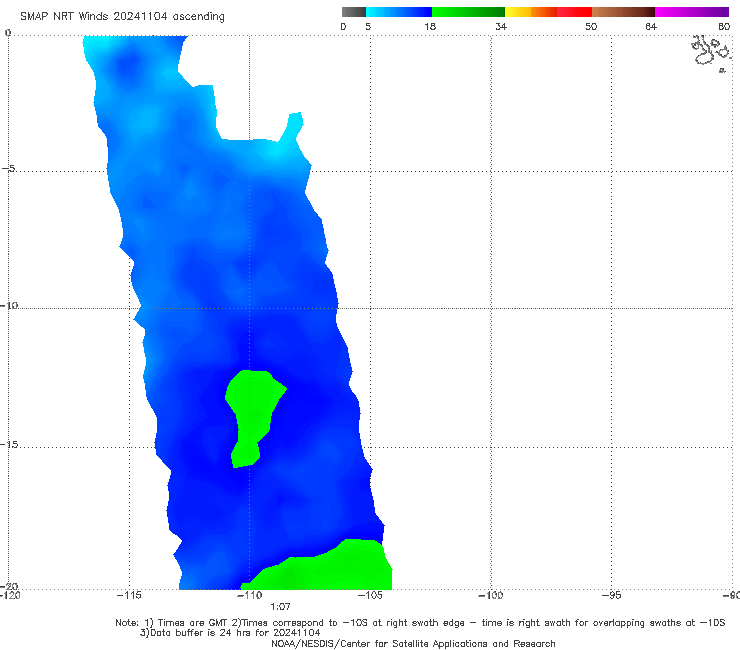Select the magenta-purple end of the color bar
Image resolution: width=740 pixels, height=650 pixels.
tap(691, 12)
